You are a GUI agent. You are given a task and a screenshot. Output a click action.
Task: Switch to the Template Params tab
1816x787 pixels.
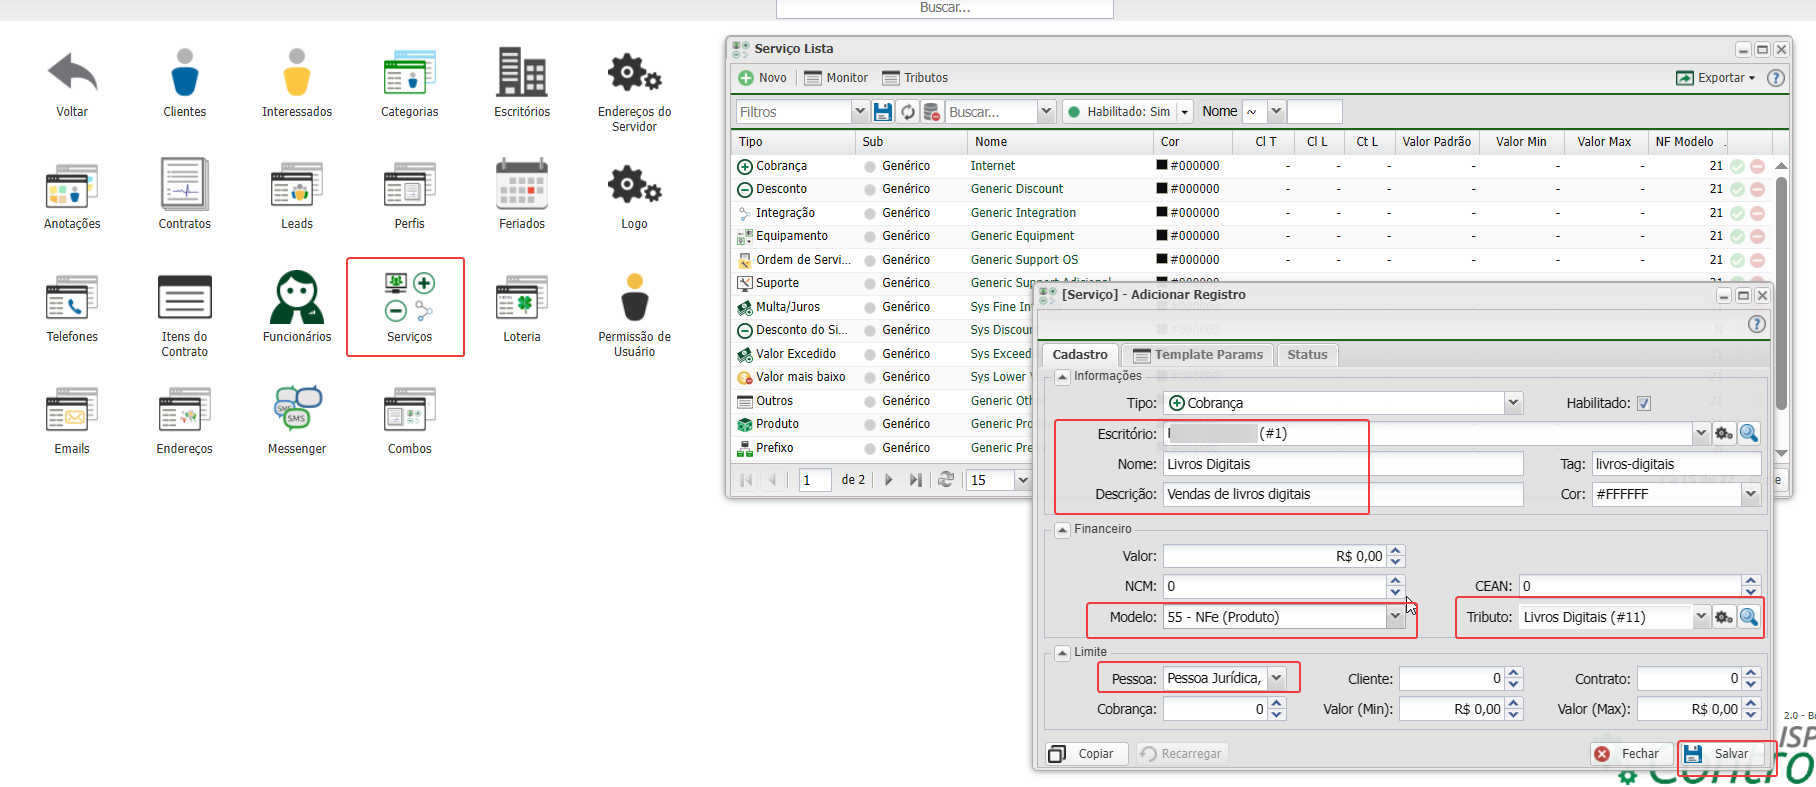click(1198, 355)
